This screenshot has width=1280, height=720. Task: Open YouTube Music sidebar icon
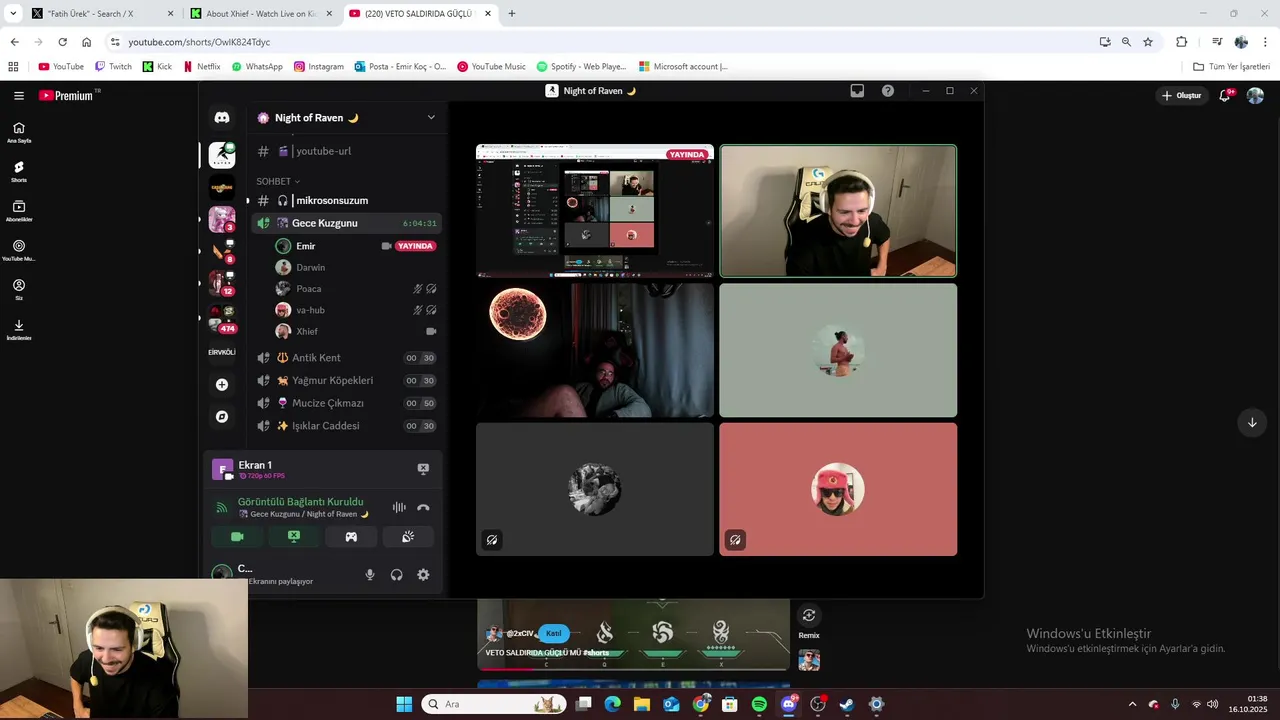point(19,249)
